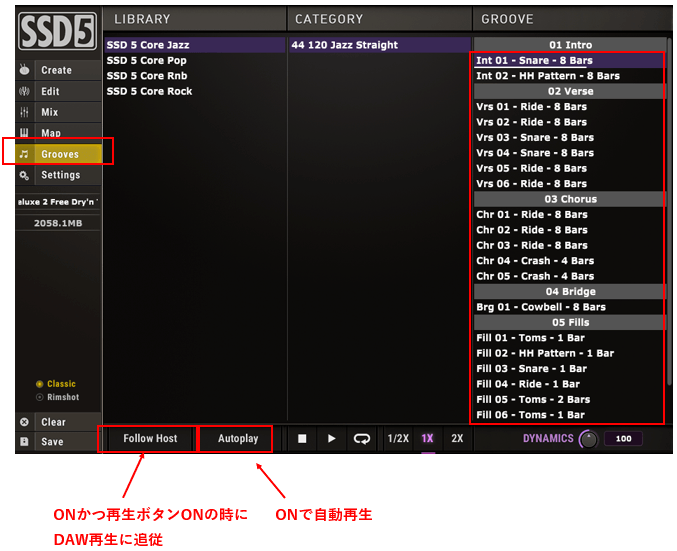The height and width of the screenshot is (551, 677).
Task: Click the Edit page icon in sidebar
Action: pyautogui.click(x=25, y=91)
